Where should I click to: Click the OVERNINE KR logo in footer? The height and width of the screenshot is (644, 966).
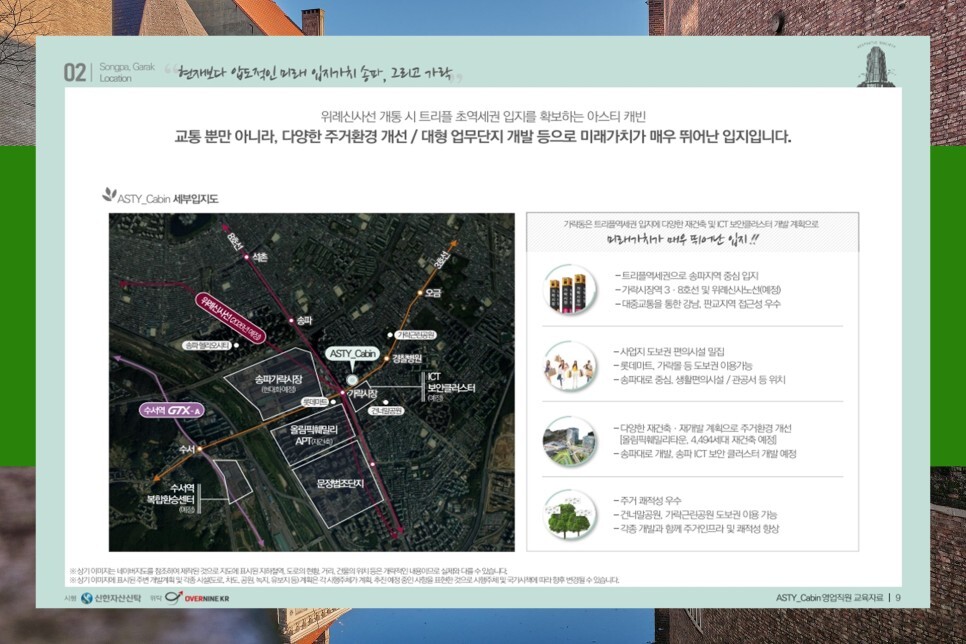197,598
